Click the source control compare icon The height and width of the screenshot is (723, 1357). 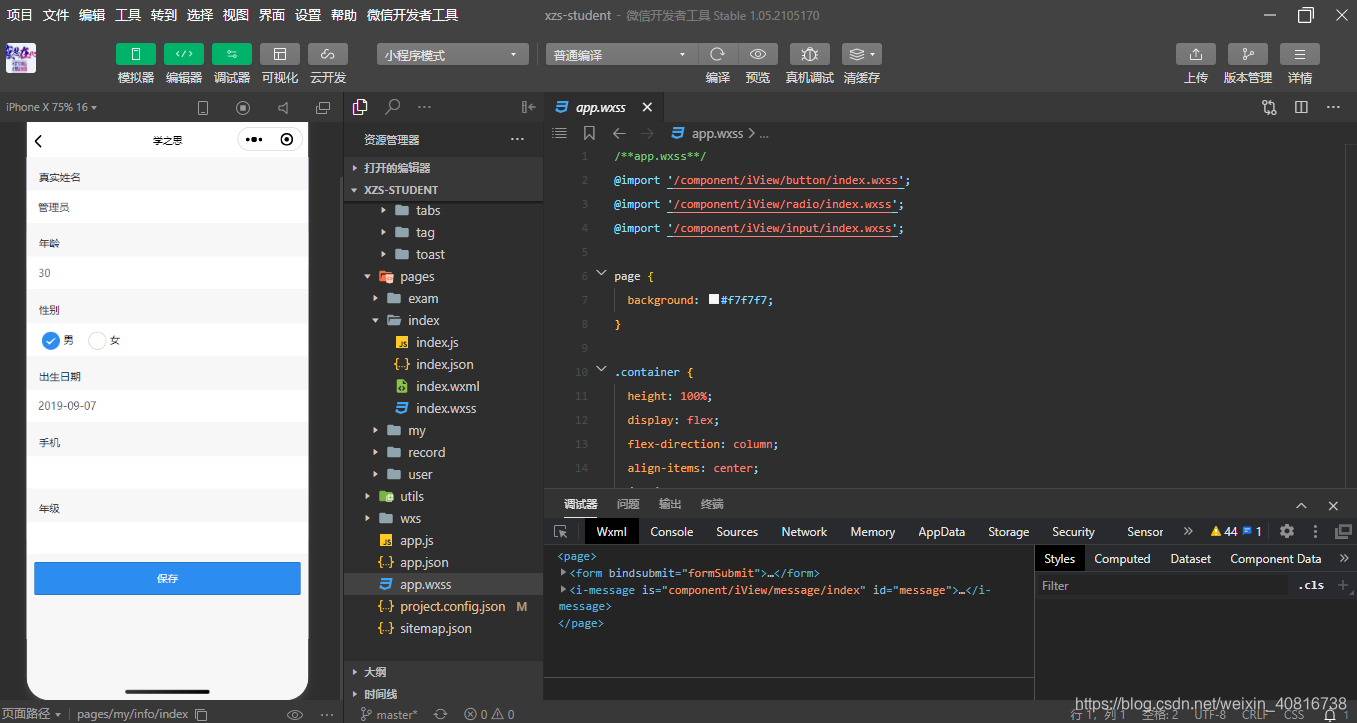1269,107
